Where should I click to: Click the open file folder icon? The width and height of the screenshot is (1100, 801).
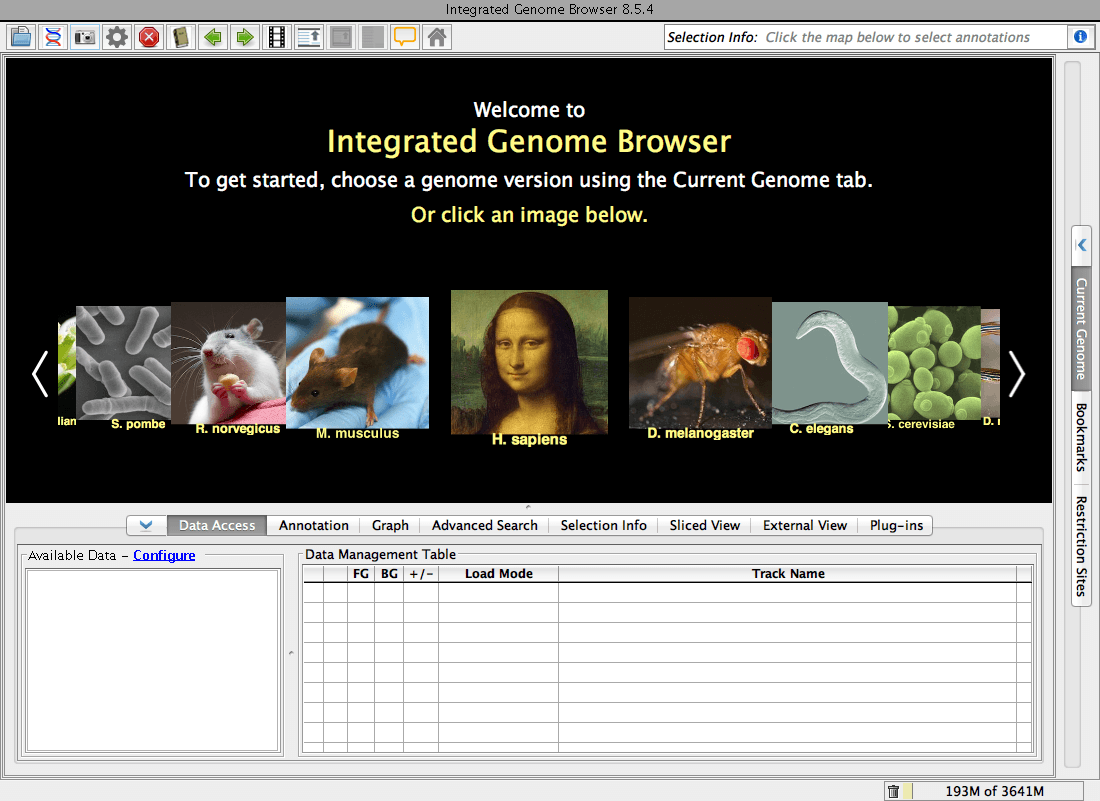21,38
